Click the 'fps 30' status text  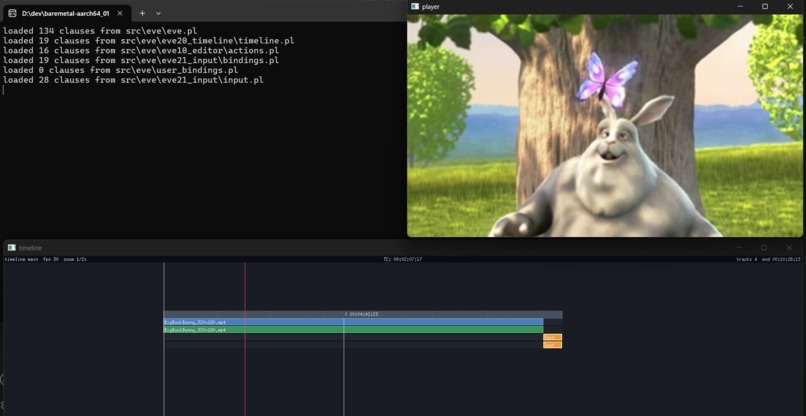(50, 259)
